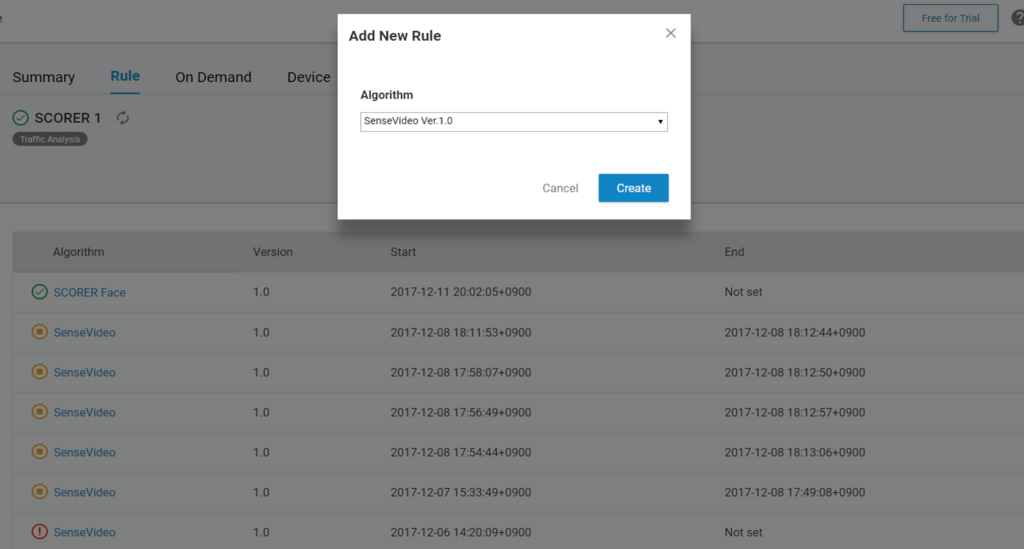Screen dimensions: 1024x549
Task: Open the Algorithm dropdown showing SenseVideo Ver.1.0
Action: coord(513,121)
